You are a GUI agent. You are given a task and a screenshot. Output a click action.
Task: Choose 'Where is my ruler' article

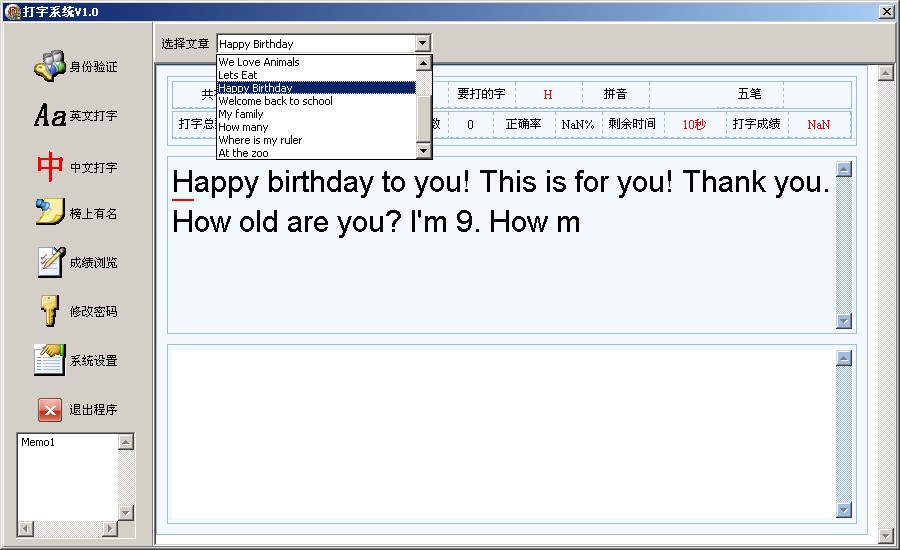coord(260,140)
